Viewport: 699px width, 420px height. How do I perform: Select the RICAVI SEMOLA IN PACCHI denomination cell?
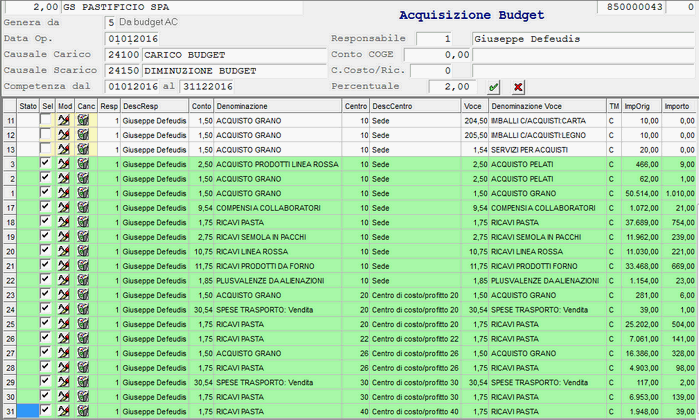click(278, 237)
